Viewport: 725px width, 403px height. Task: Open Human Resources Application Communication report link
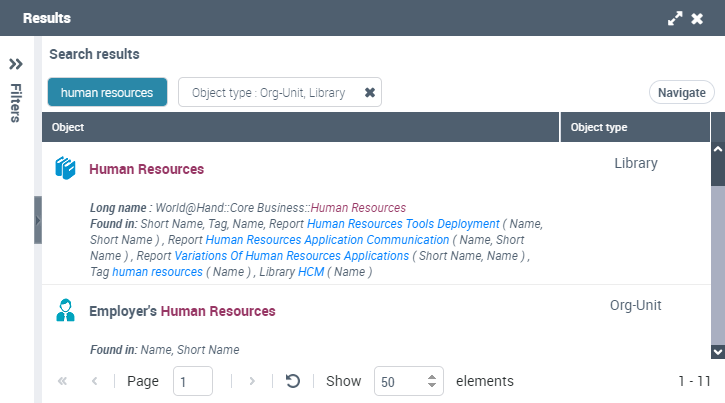tap(327, 240)
